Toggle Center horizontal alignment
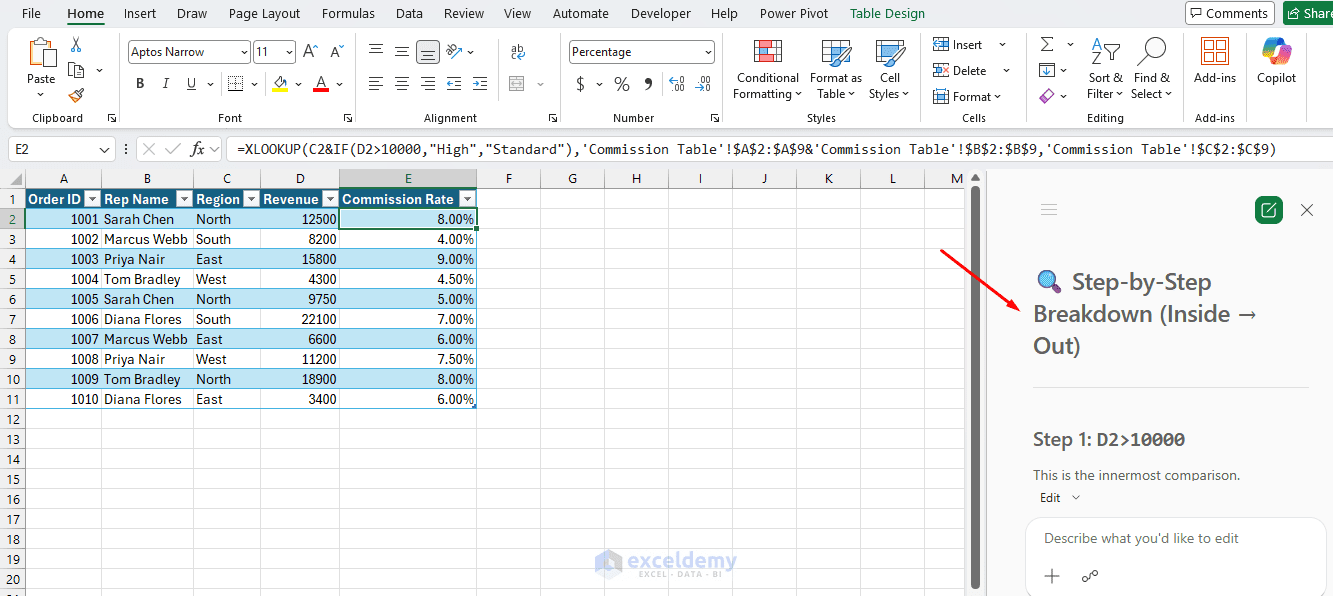Screen dimensions: 1333x596 tap(402, 84)
